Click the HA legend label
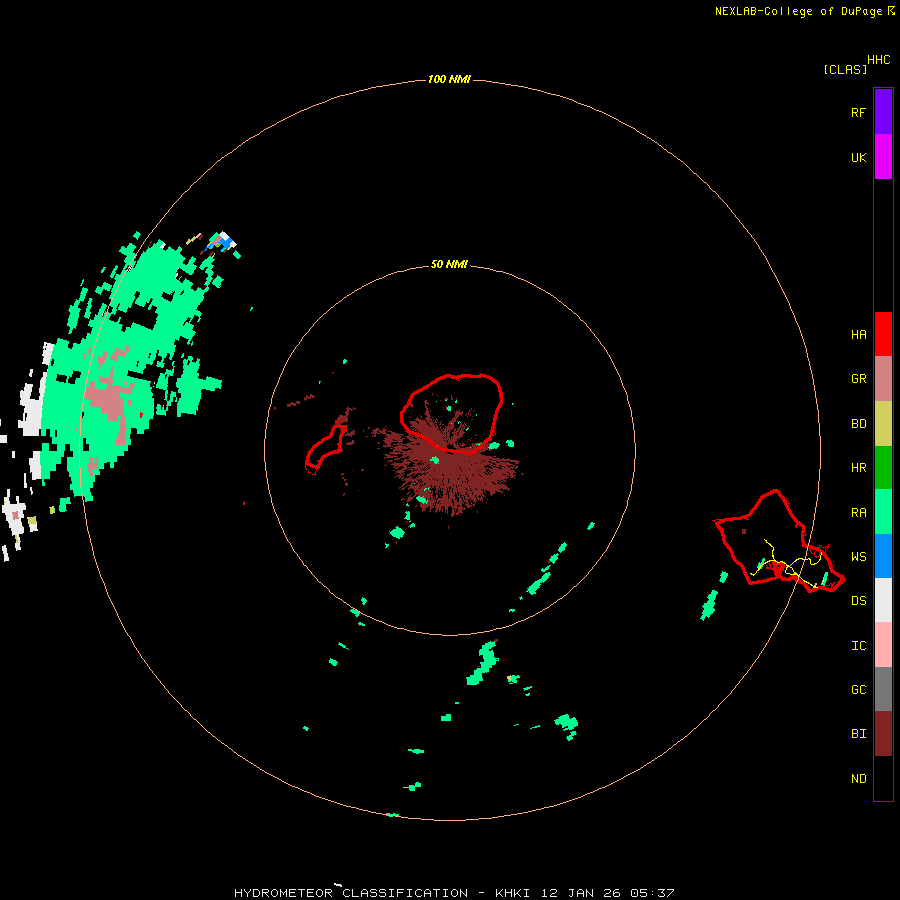This screenshot has height=900, width=900. (858, 335)
